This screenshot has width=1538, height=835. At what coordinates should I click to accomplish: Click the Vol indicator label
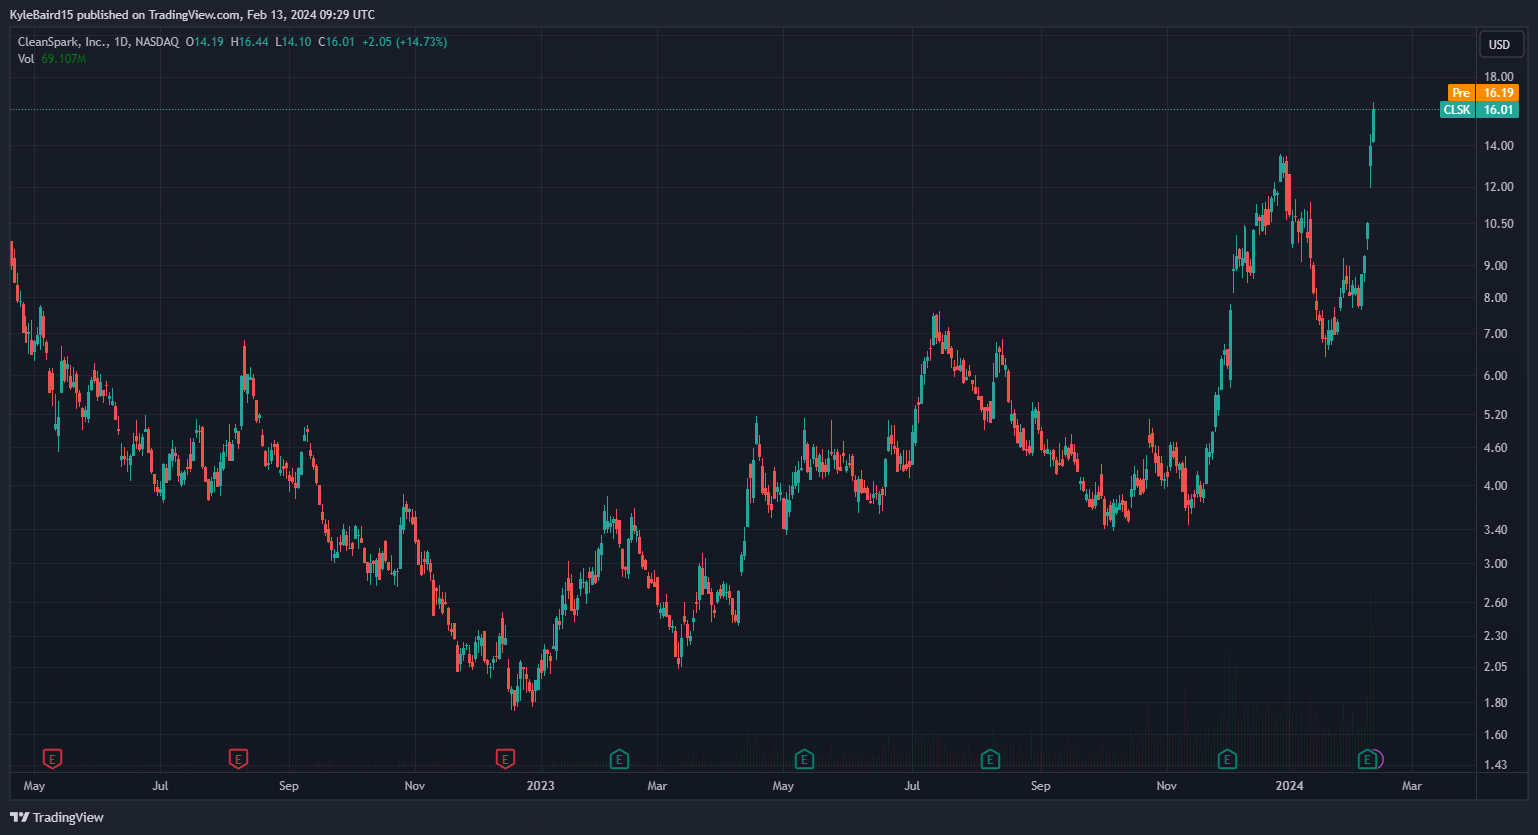(26, 59)
